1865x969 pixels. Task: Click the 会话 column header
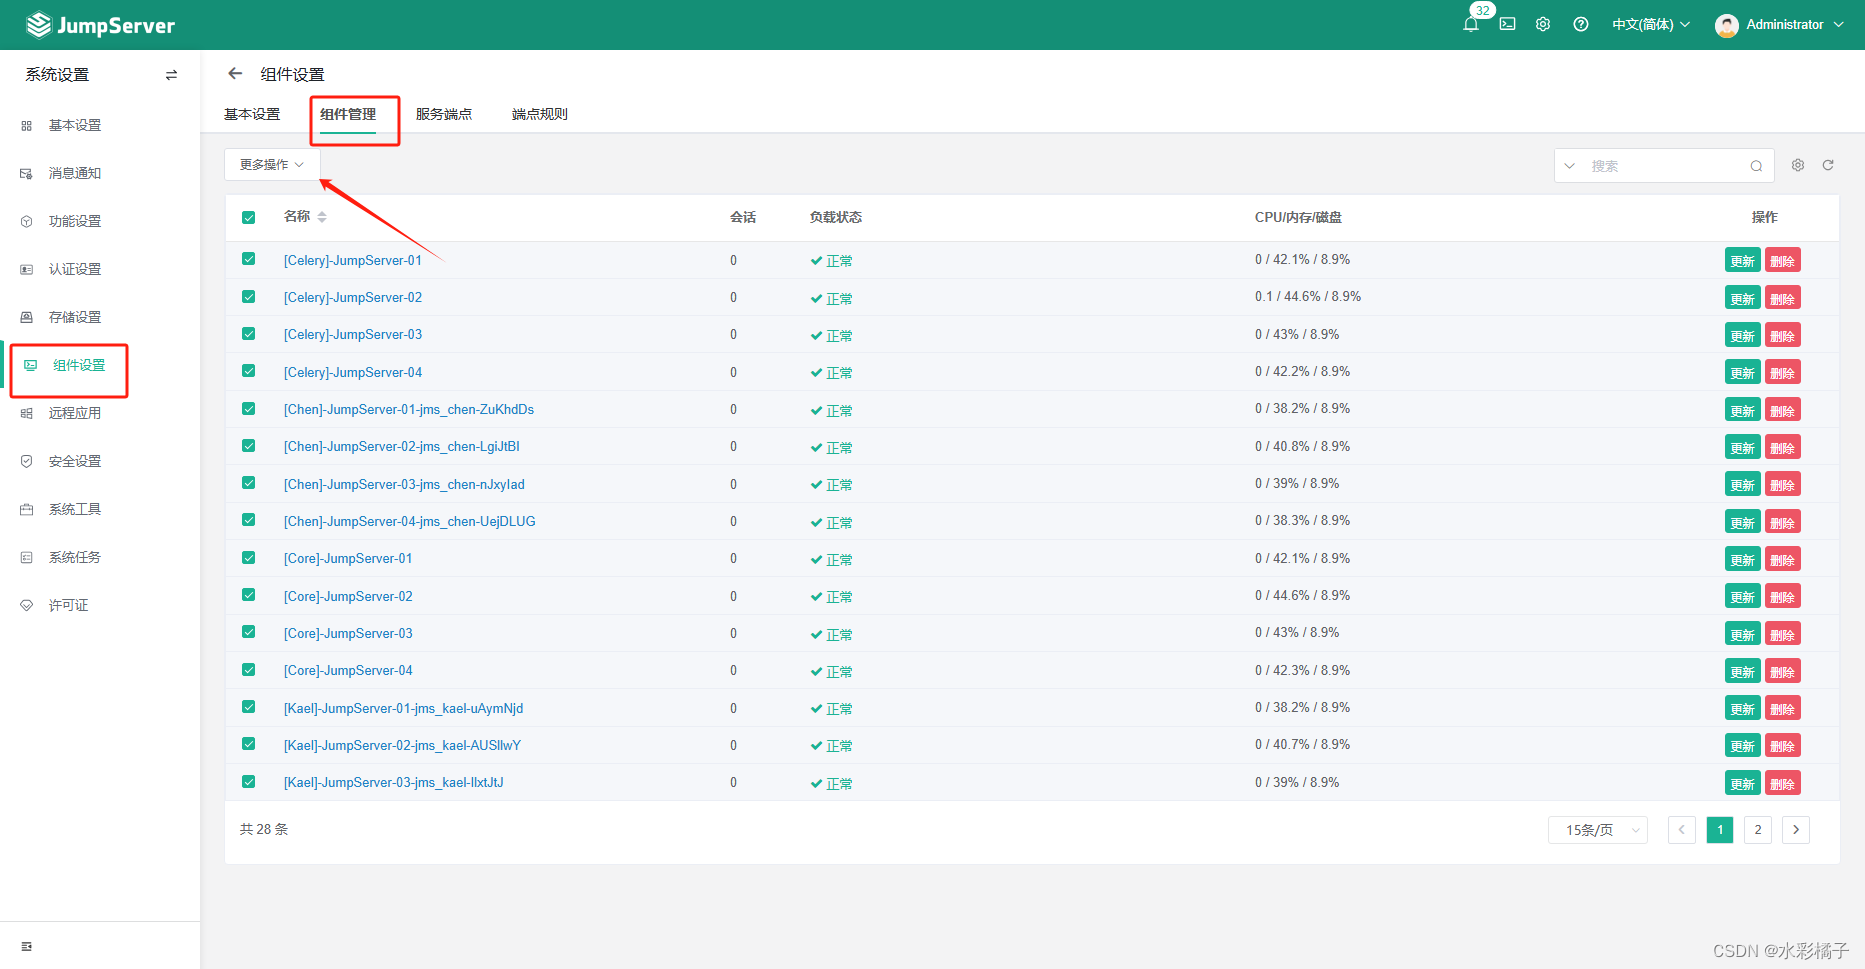pos(743,217)
